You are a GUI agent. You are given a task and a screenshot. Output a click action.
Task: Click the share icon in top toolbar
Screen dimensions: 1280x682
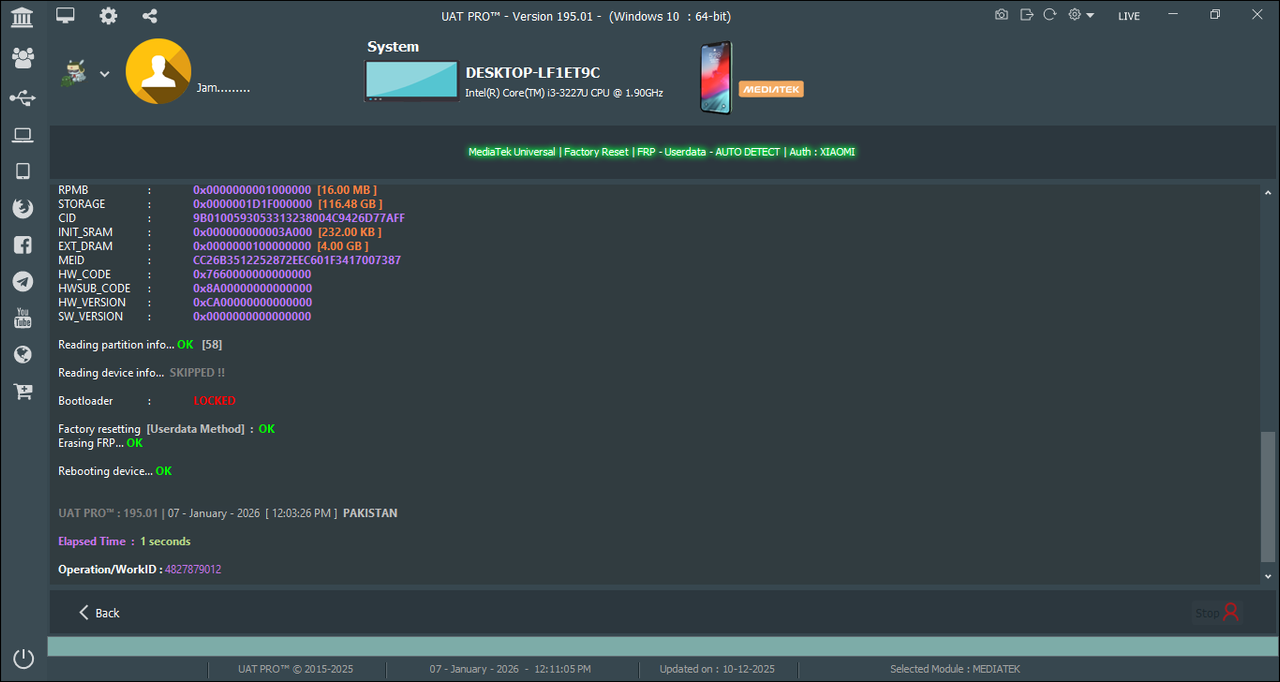pyautogui.click(x=150, y=15)
